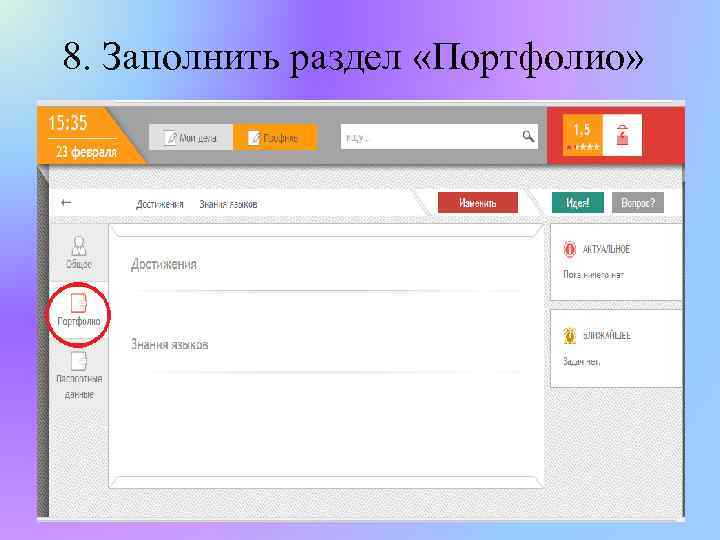Click the 'Пока ничего нет' text
The width and height of the screenshot is (720, 540).
coord(593,275)
